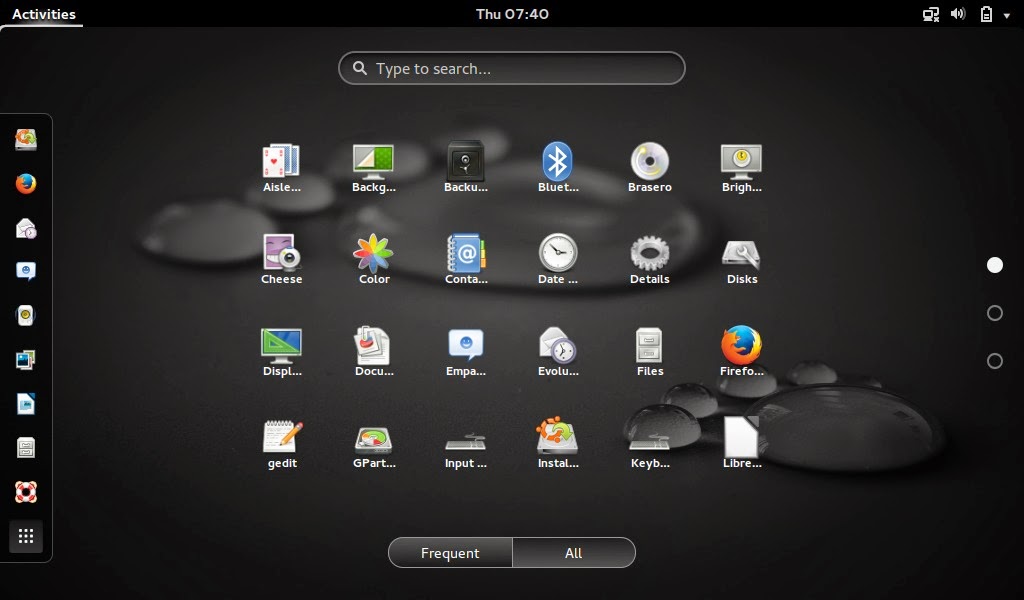Launch the gedit text editor
1024x600 pixels.
coord(282,437)
